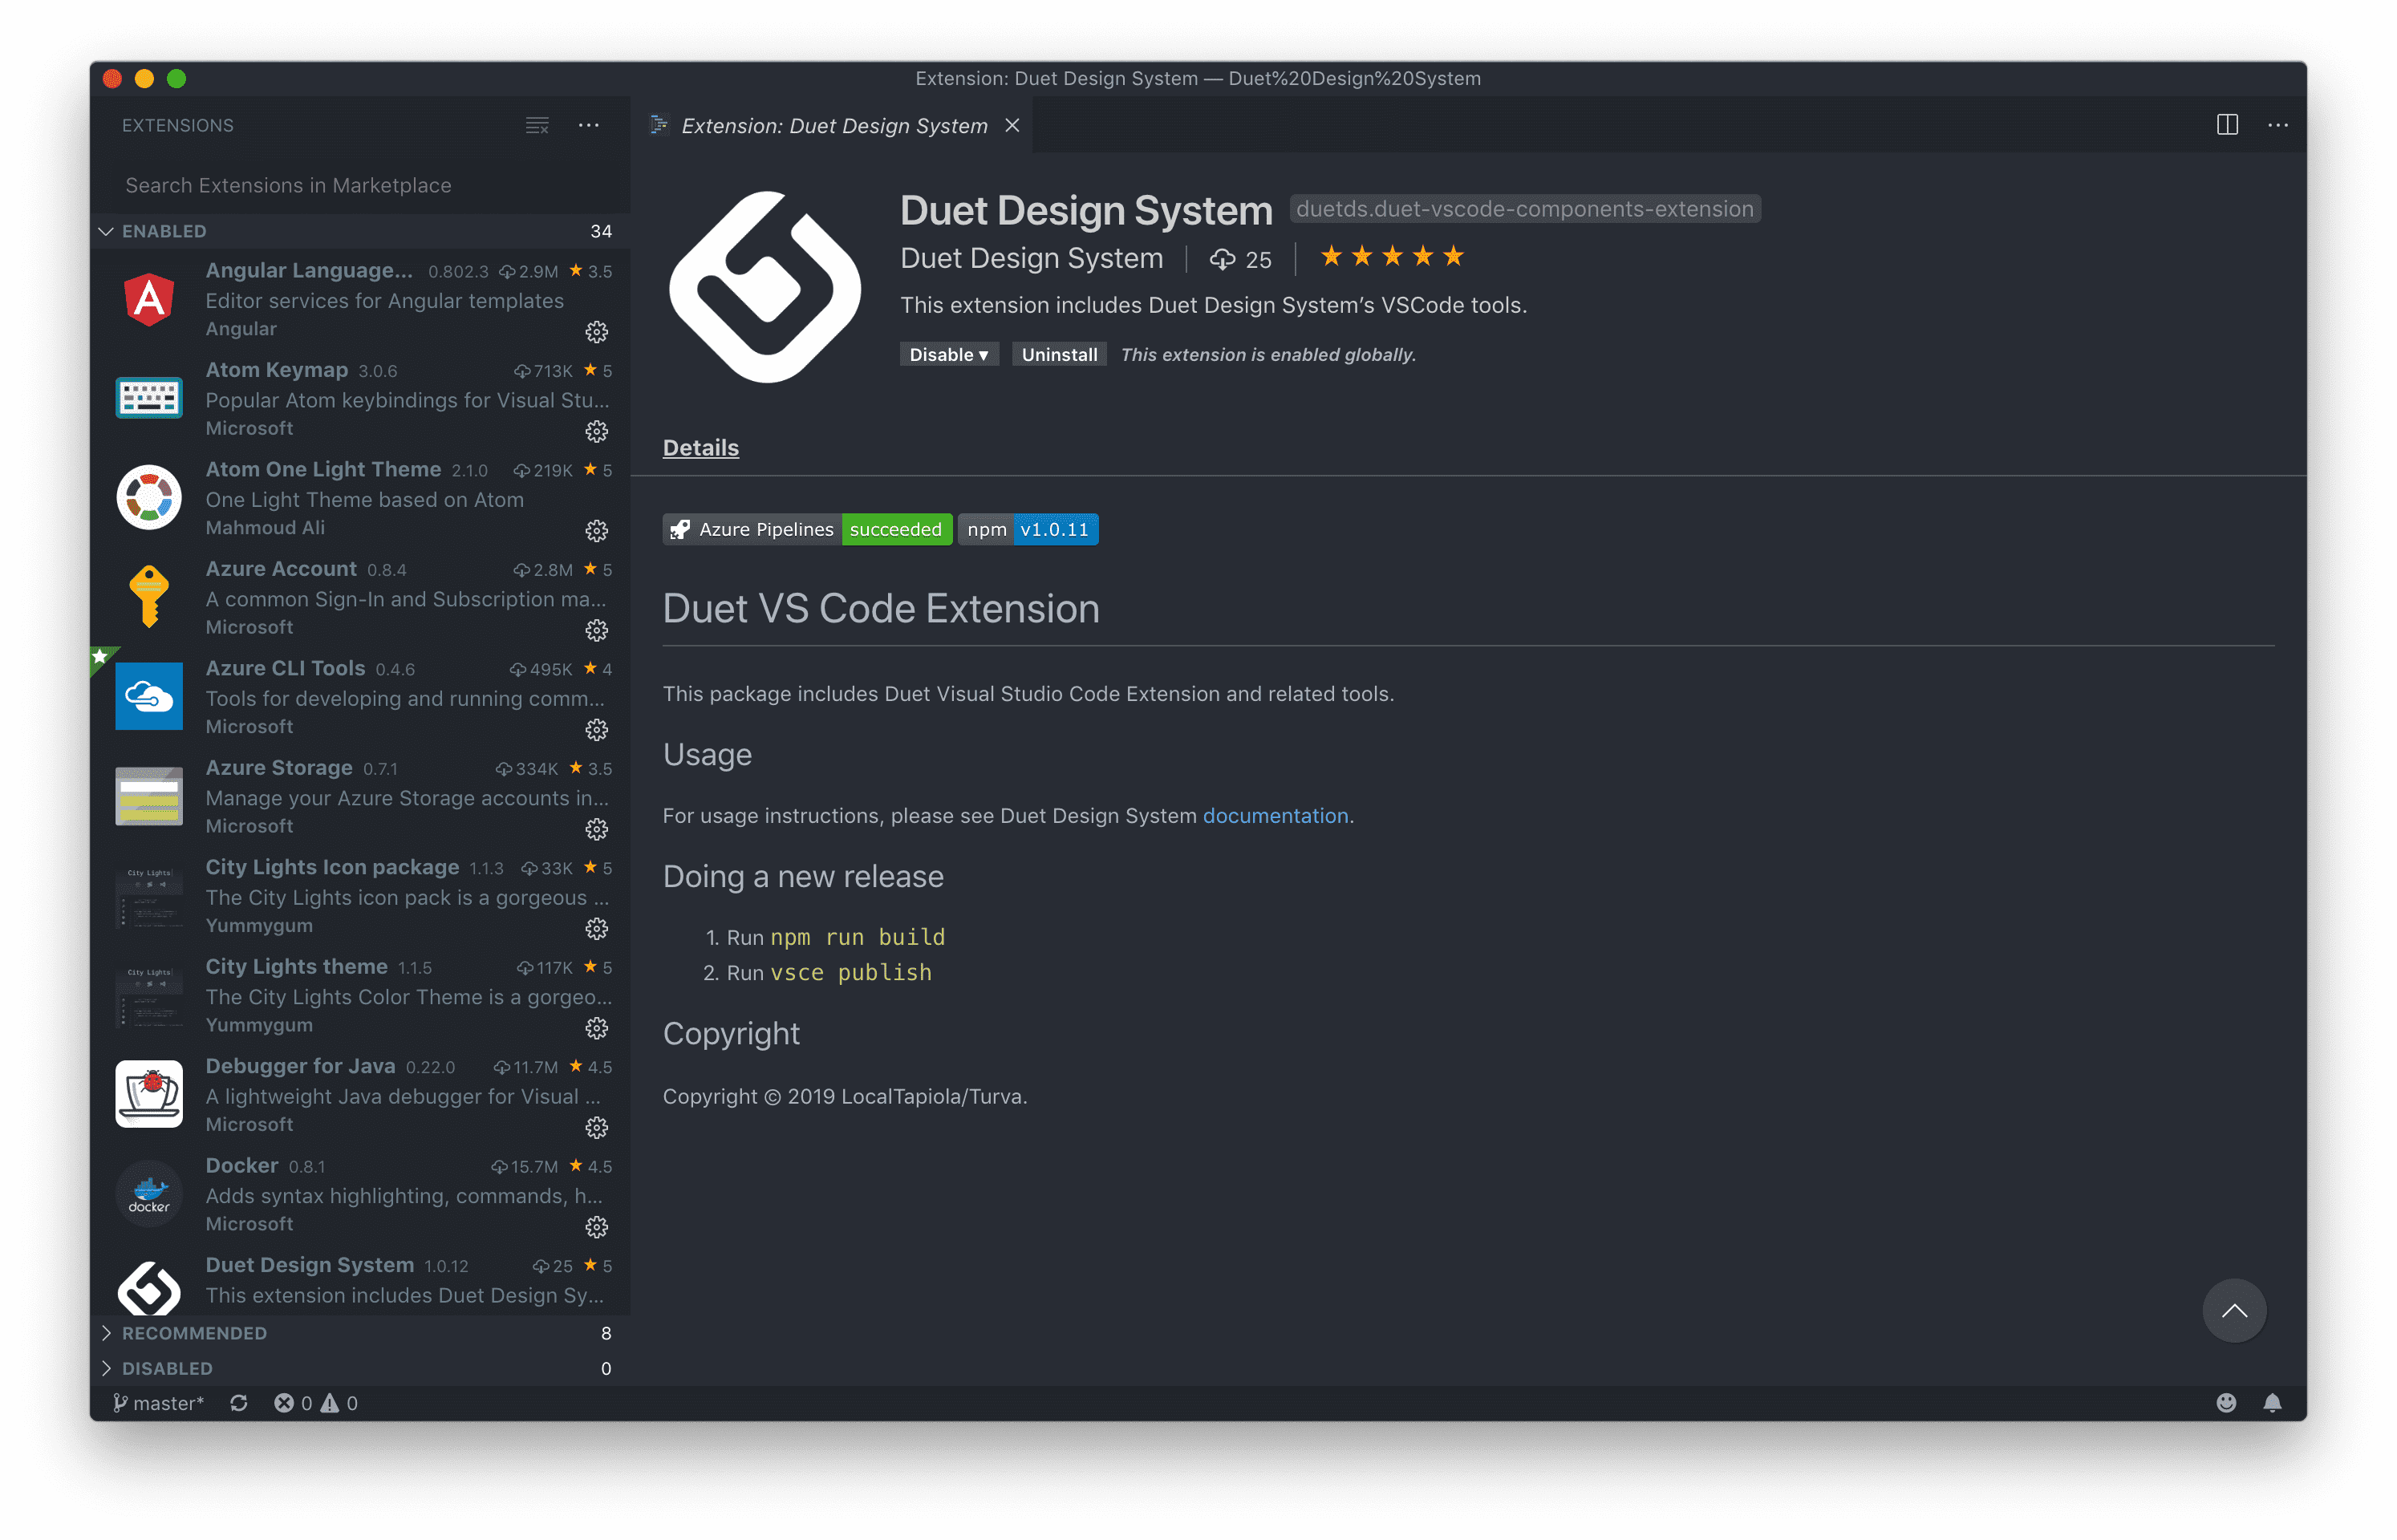The height and width of the screenshot is (1540, 2397).
Task: Click the warnings count icon in status bar
Action: pyautogui.click(x=339, y=1403)
